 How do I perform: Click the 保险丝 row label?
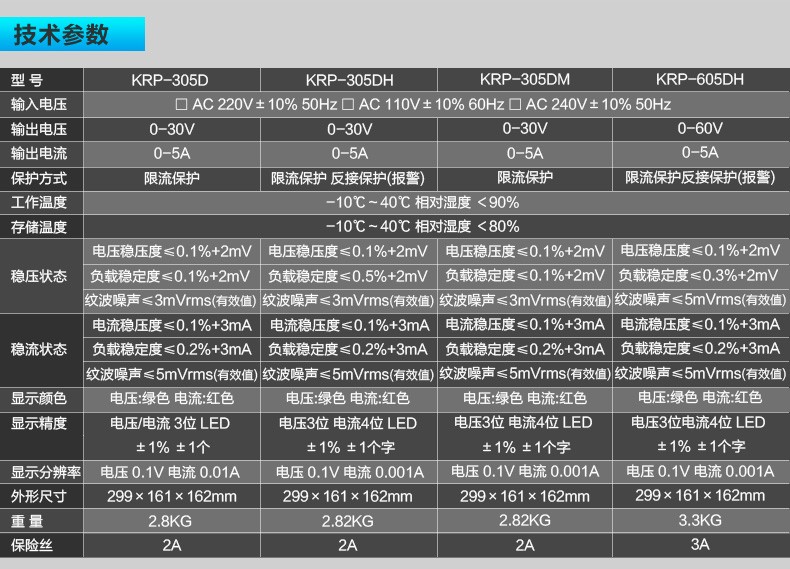click(32, 545)
